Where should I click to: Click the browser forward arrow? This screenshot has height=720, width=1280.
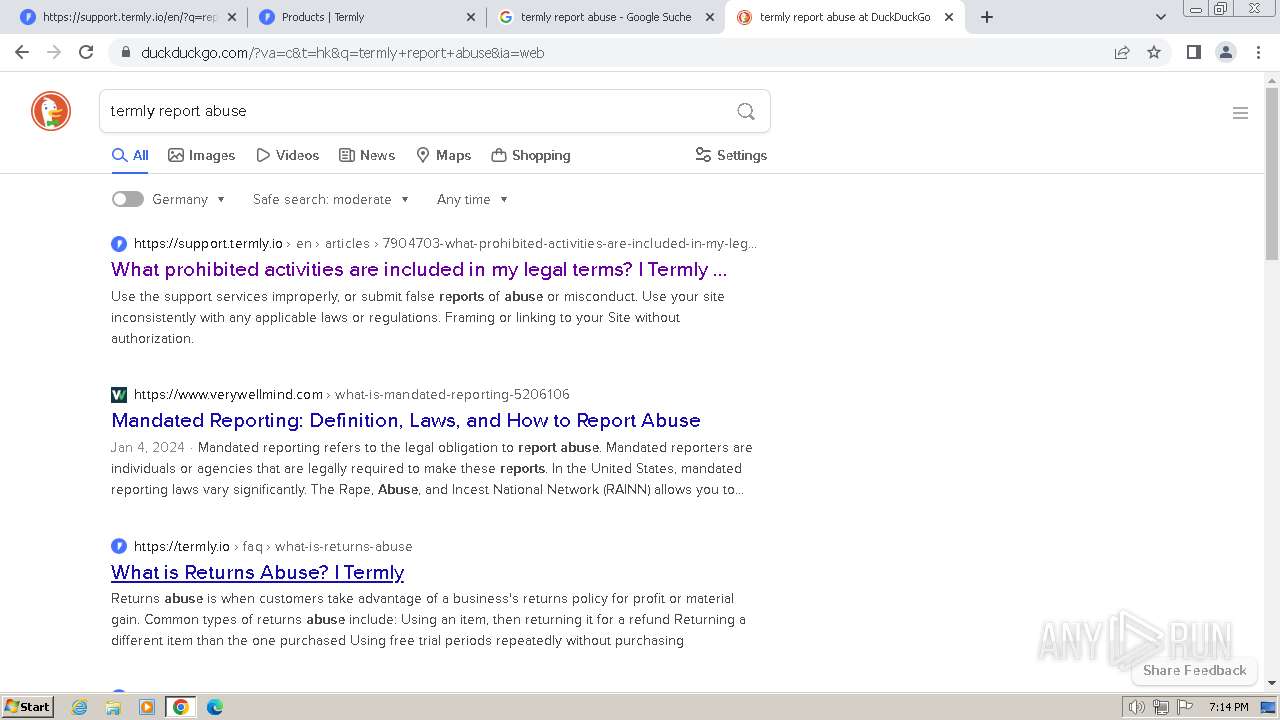(54, 52)
